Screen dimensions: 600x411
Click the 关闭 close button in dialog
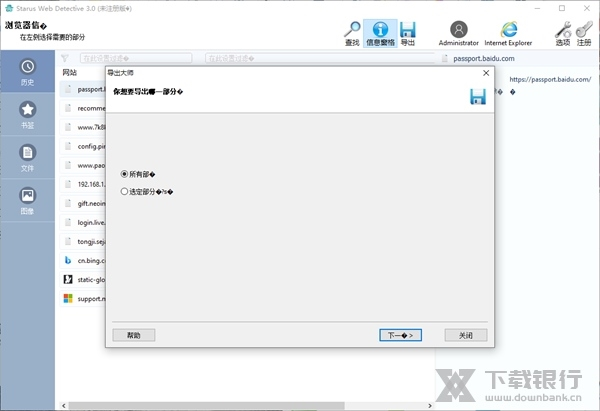(x=466, y=335)
